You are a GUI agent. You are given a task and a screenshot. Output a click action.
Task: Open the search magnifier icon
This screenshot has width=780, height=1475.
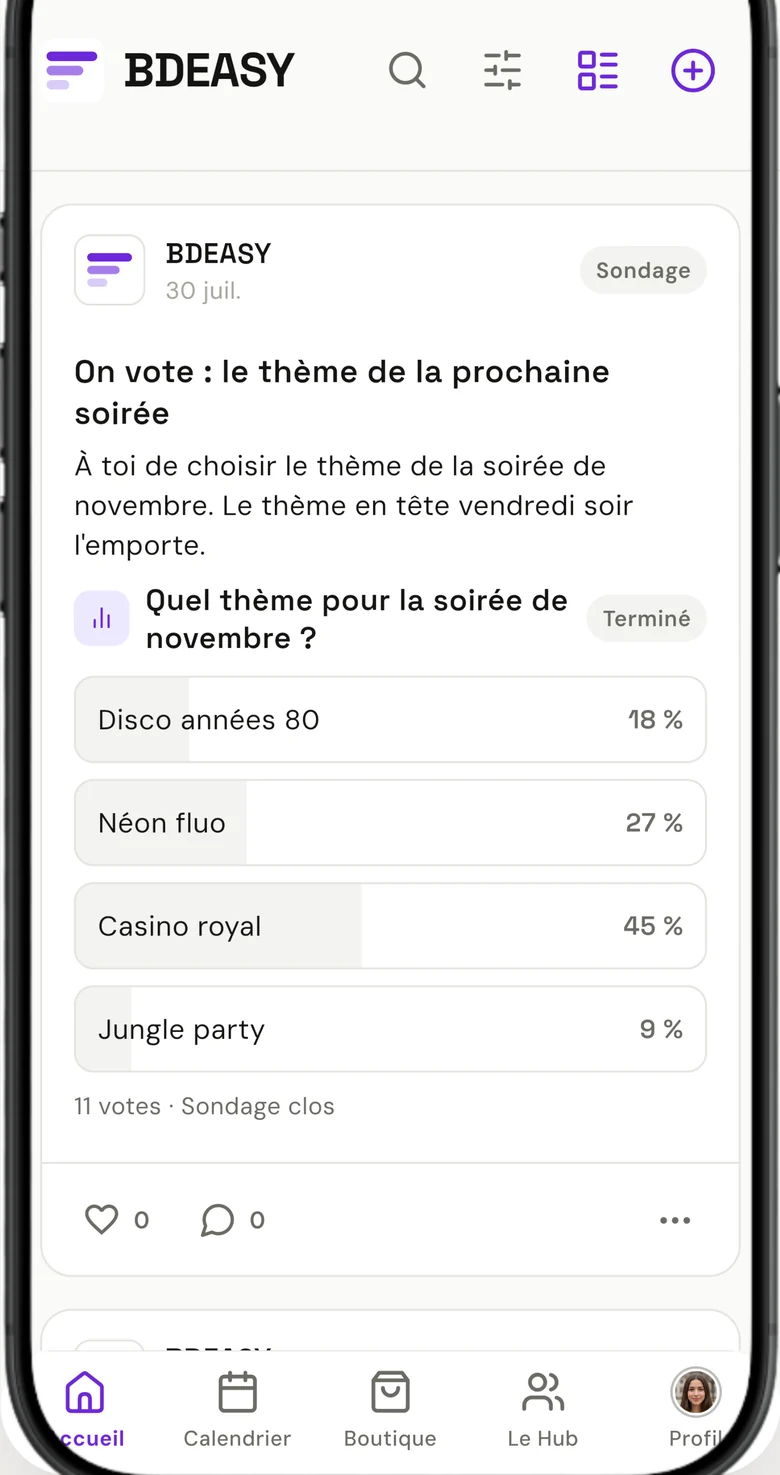[407, 71]
